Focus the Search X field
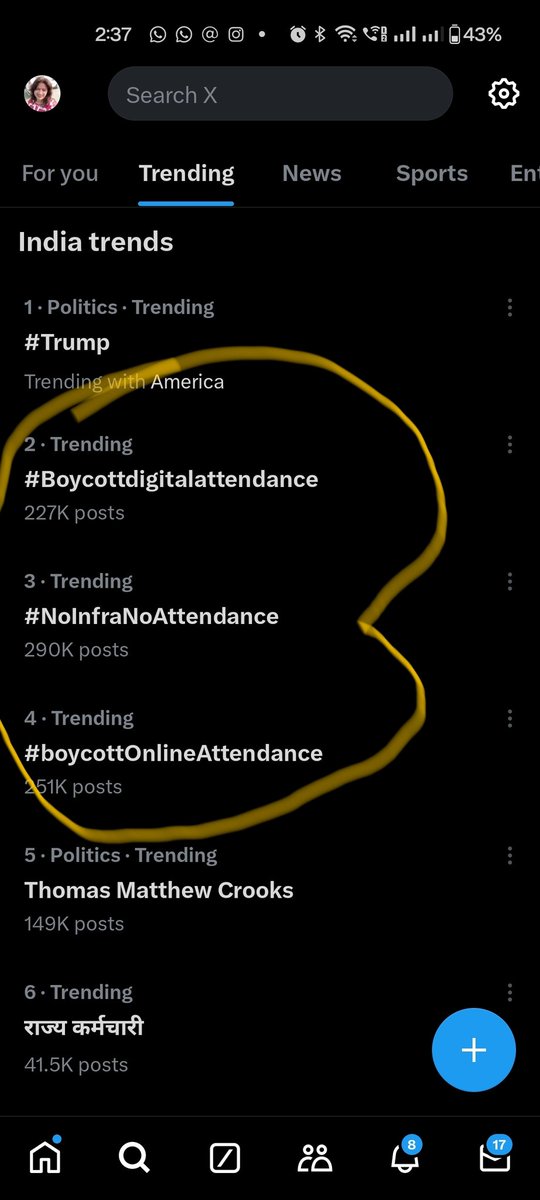 tap(280, 95)
